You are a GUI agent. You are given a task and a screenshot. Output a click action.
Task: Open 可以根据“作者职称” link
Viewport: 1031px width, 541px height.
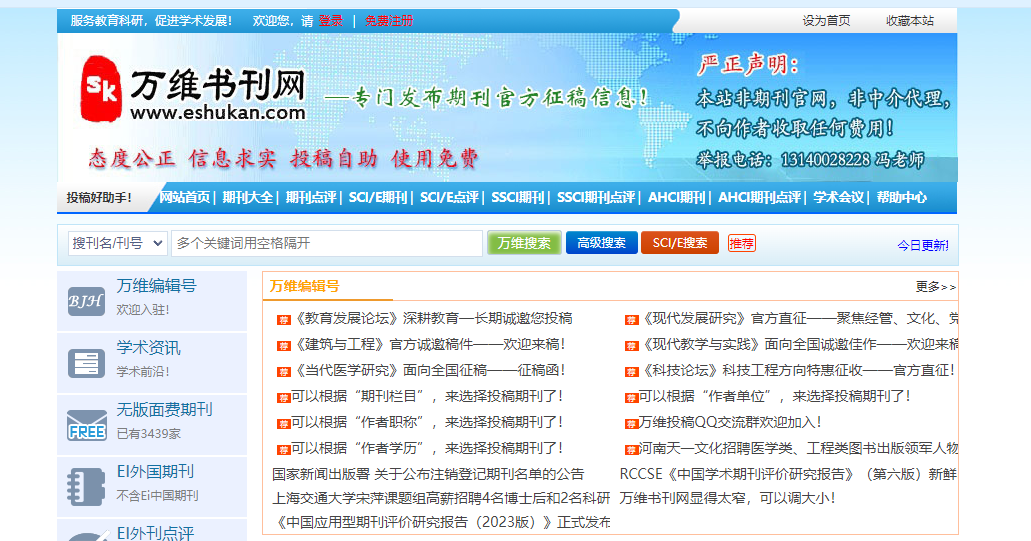coord(427,422)
